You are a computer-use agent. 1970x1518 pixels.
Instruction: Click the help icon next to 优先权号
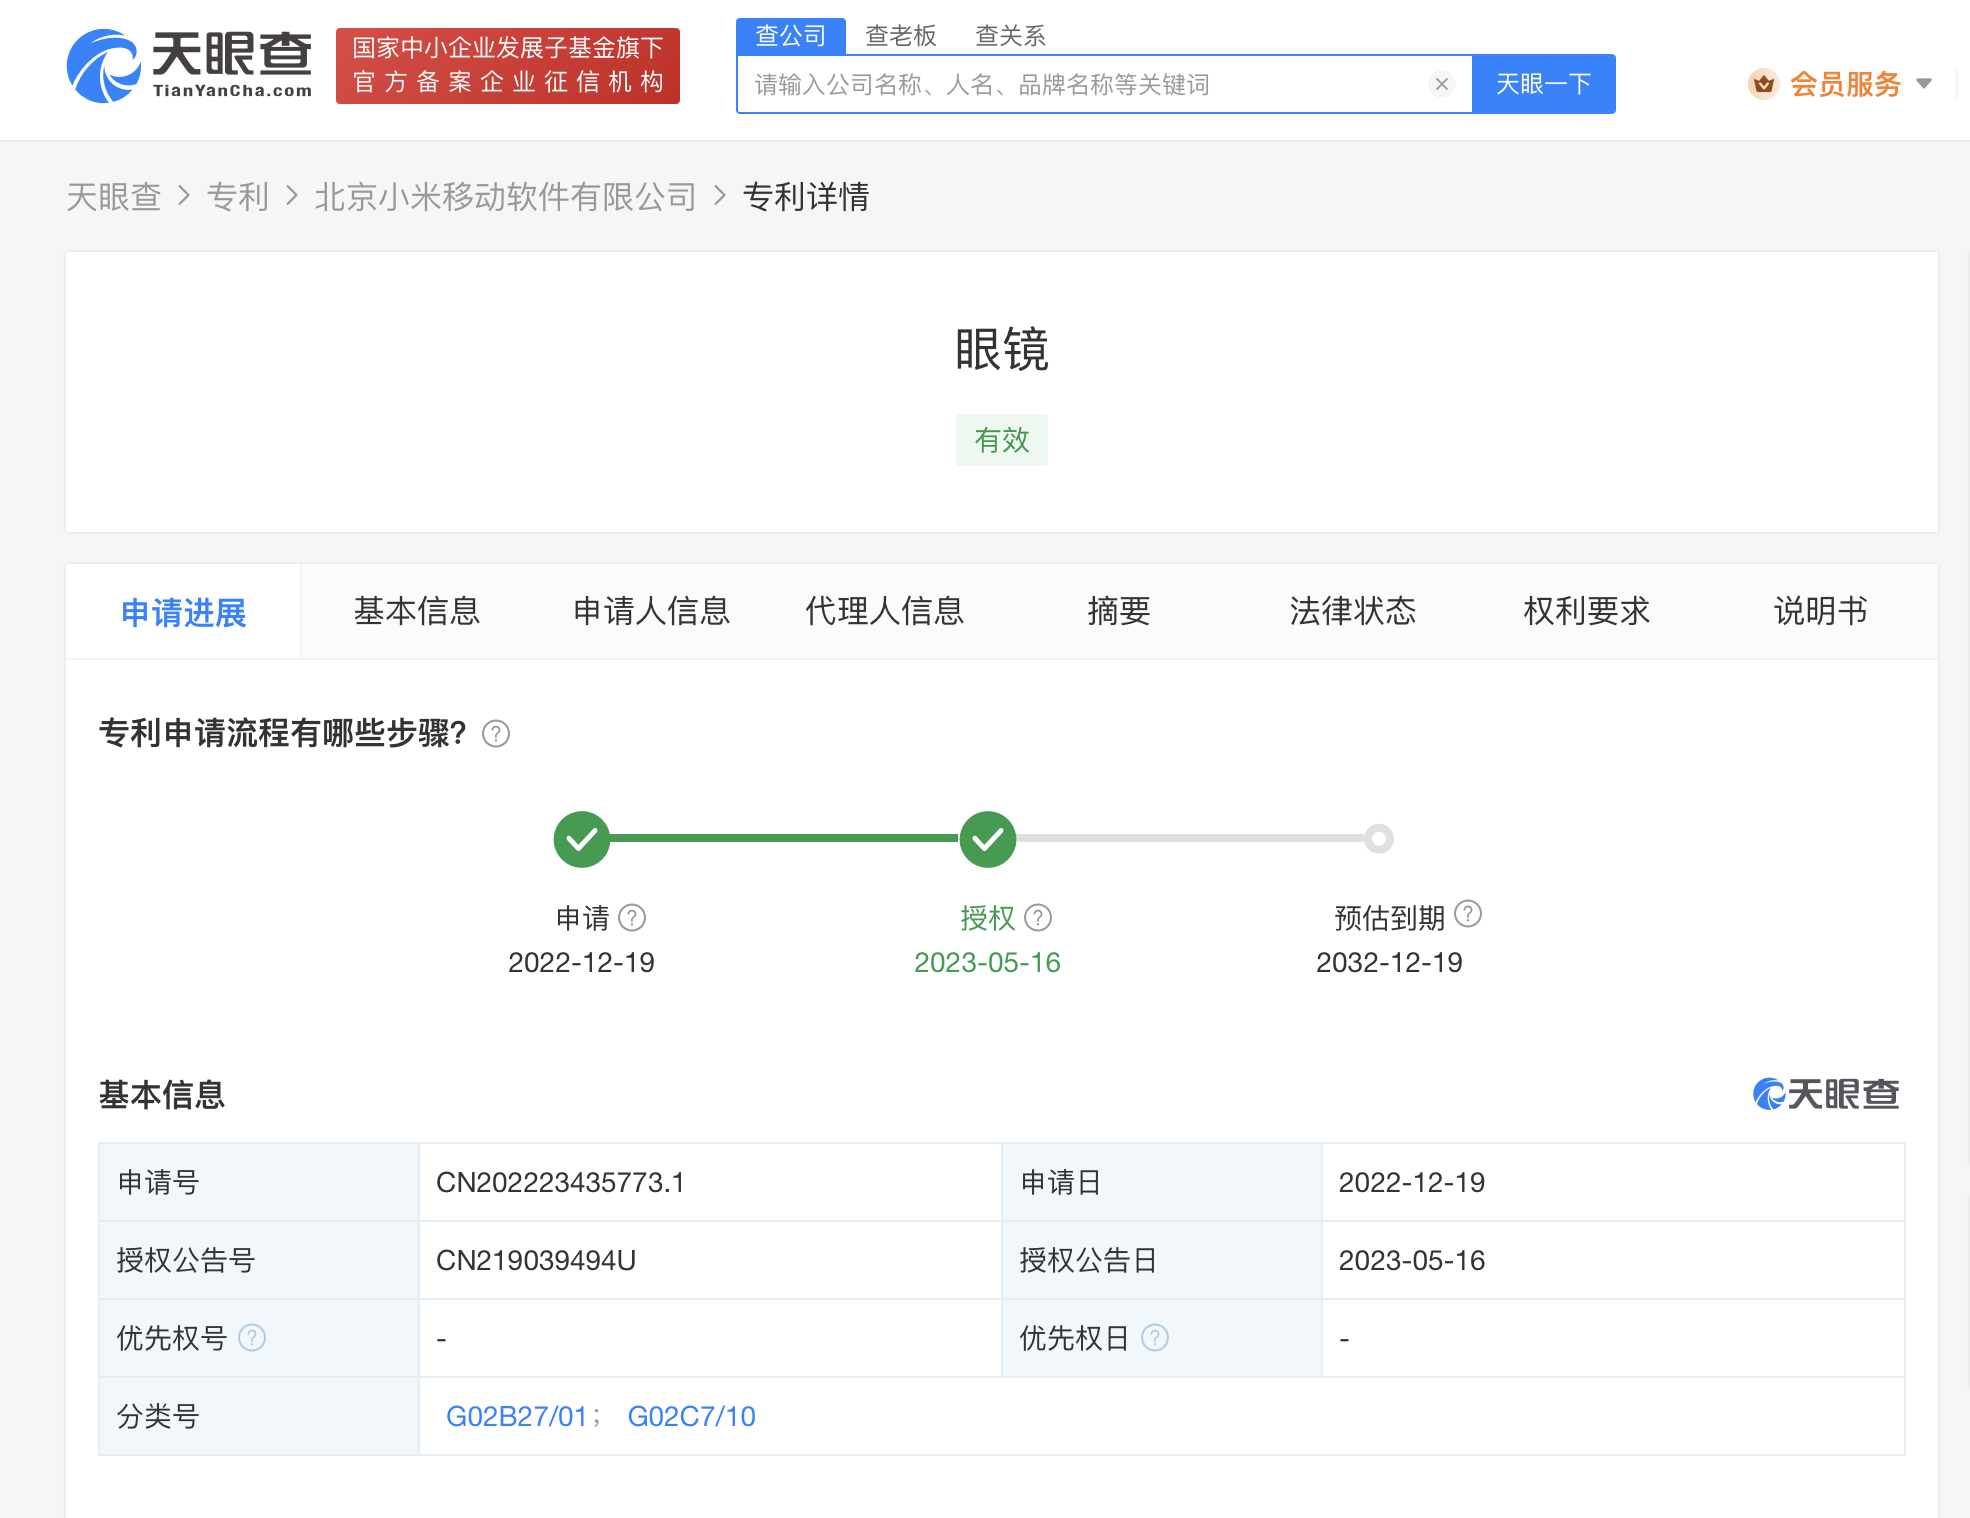point(252,1338)
